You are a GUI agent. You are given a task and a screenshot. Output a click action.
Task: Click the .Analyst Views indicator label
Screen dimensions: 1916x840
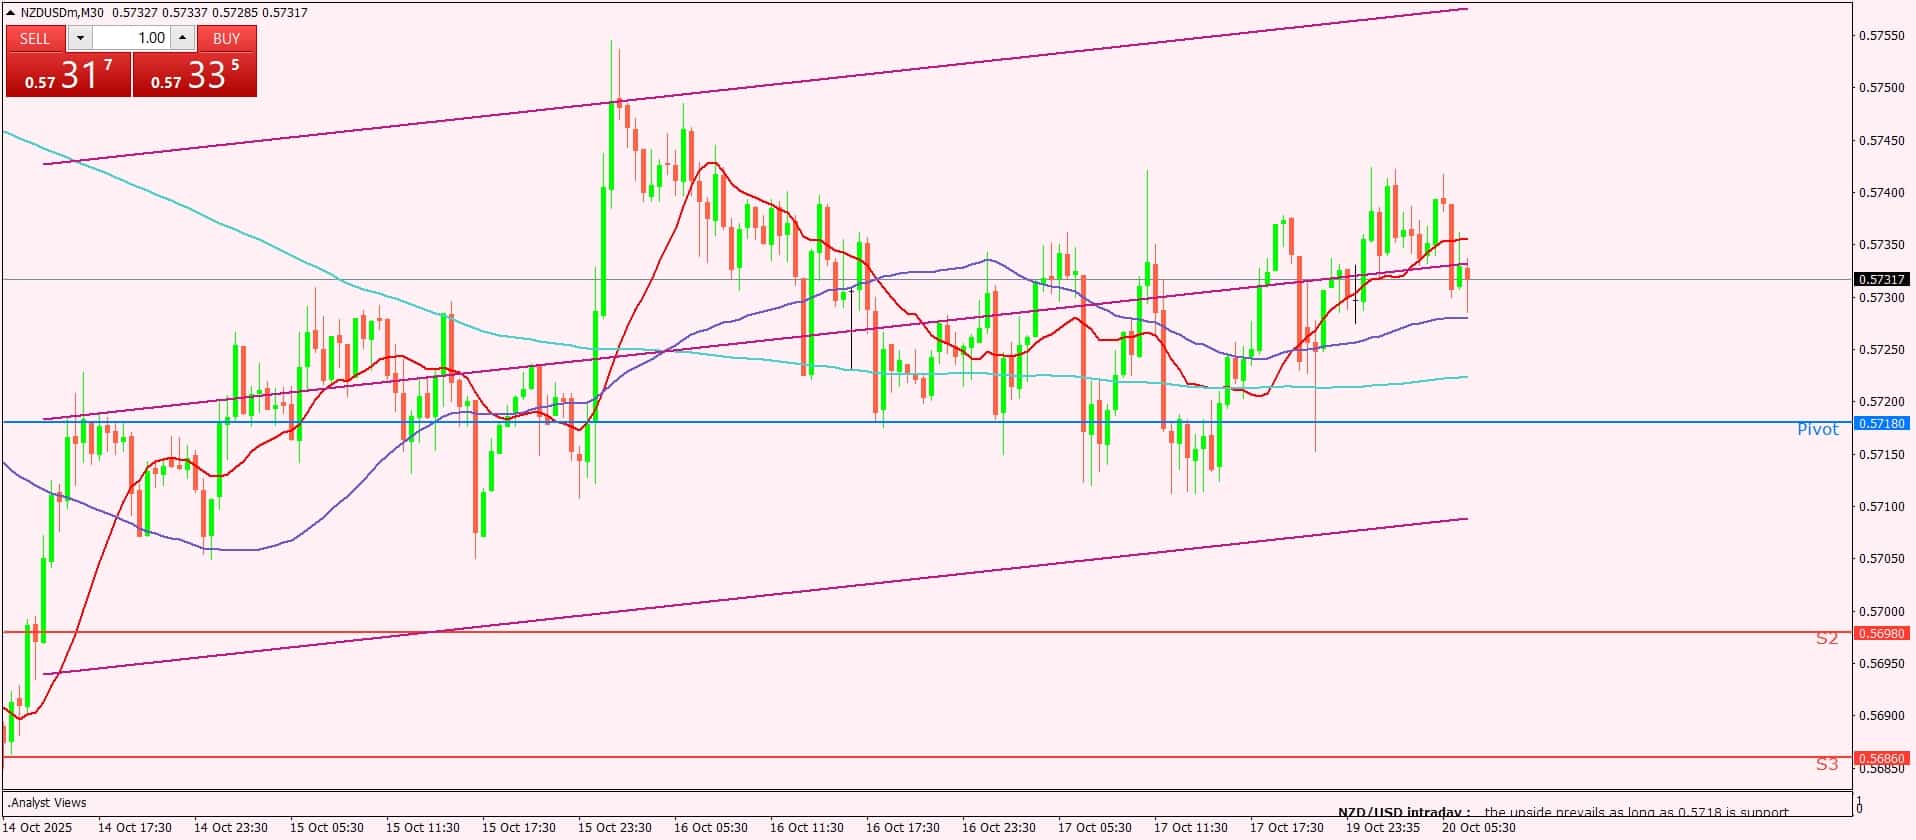pyautogui.click(x=47, y=802)
